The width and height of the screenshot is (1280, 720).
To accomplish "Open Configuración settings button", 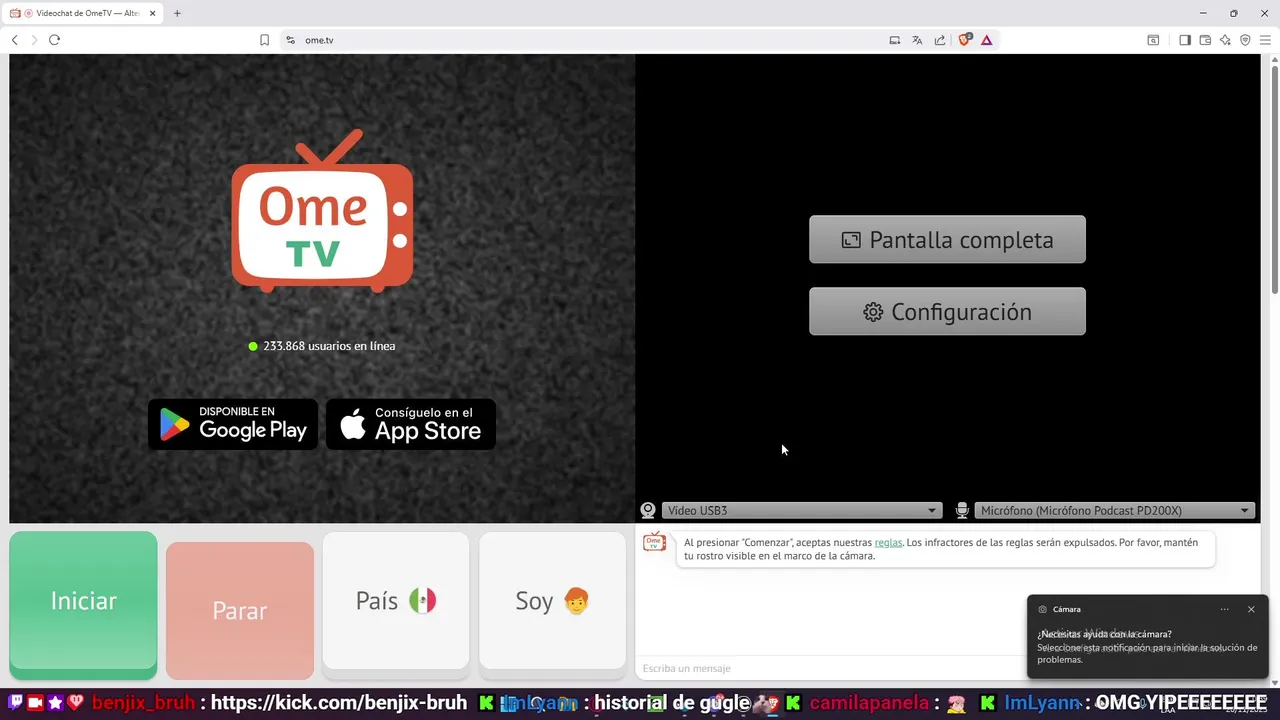I will 947,312.
